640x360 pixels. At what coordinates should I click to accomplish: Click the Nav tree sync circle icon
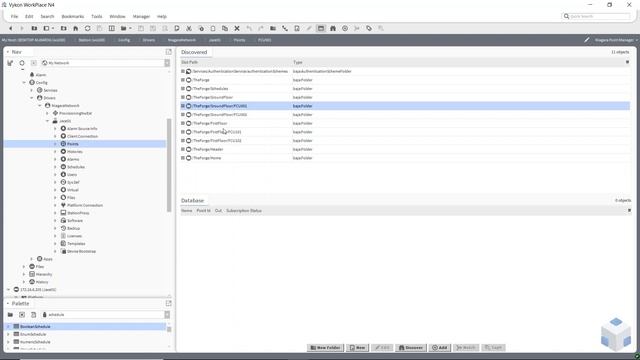pos(22,63)
